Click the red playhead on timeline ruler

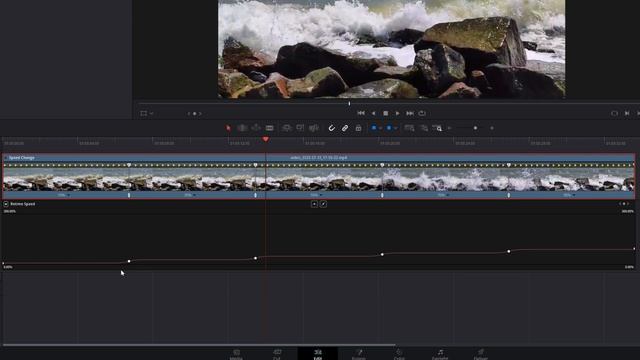pos(266,140)
